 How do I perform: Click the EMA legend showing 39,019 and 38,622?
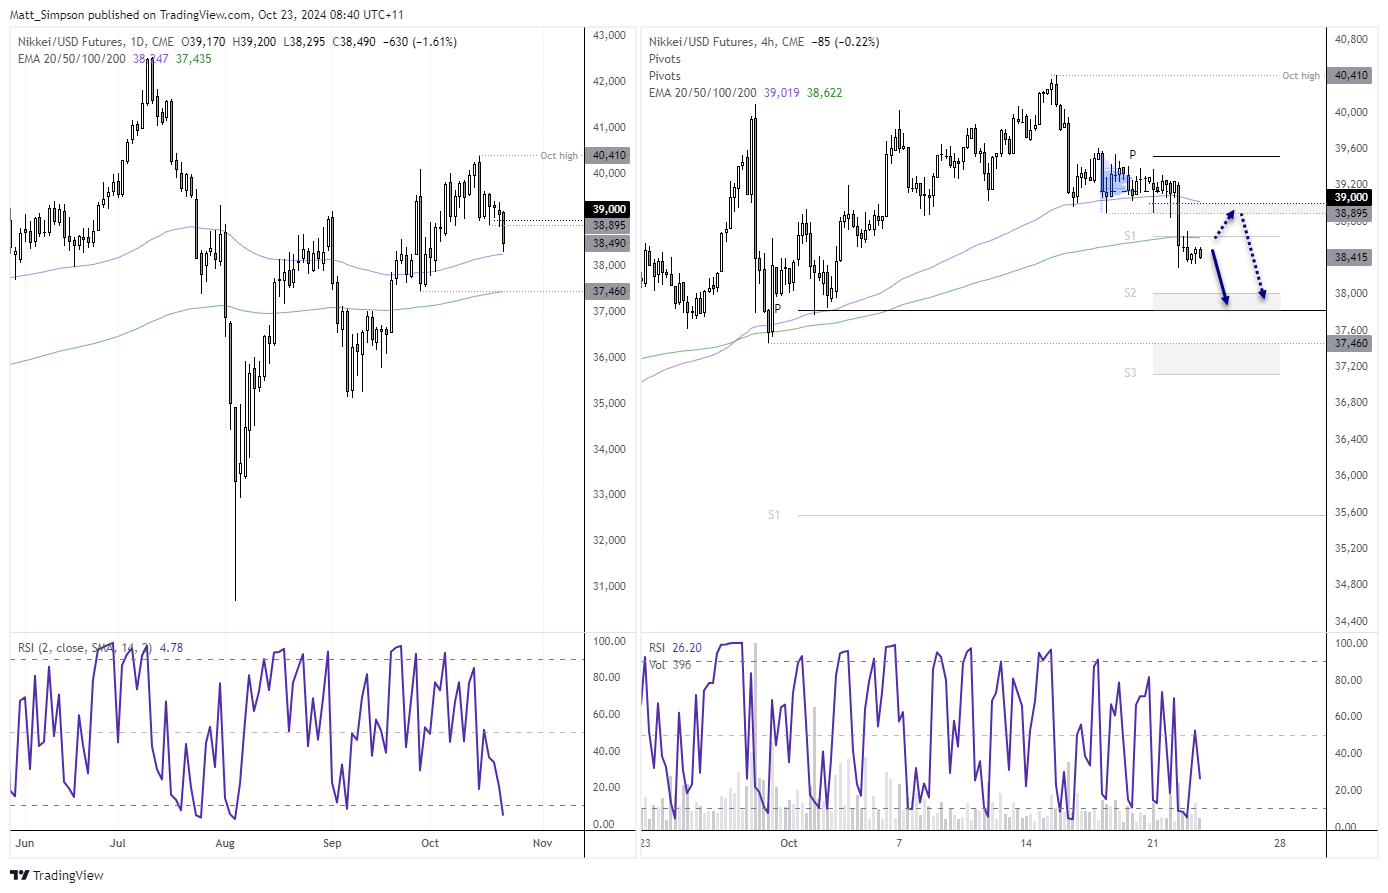pyautogui.click(x=745, y=93)
